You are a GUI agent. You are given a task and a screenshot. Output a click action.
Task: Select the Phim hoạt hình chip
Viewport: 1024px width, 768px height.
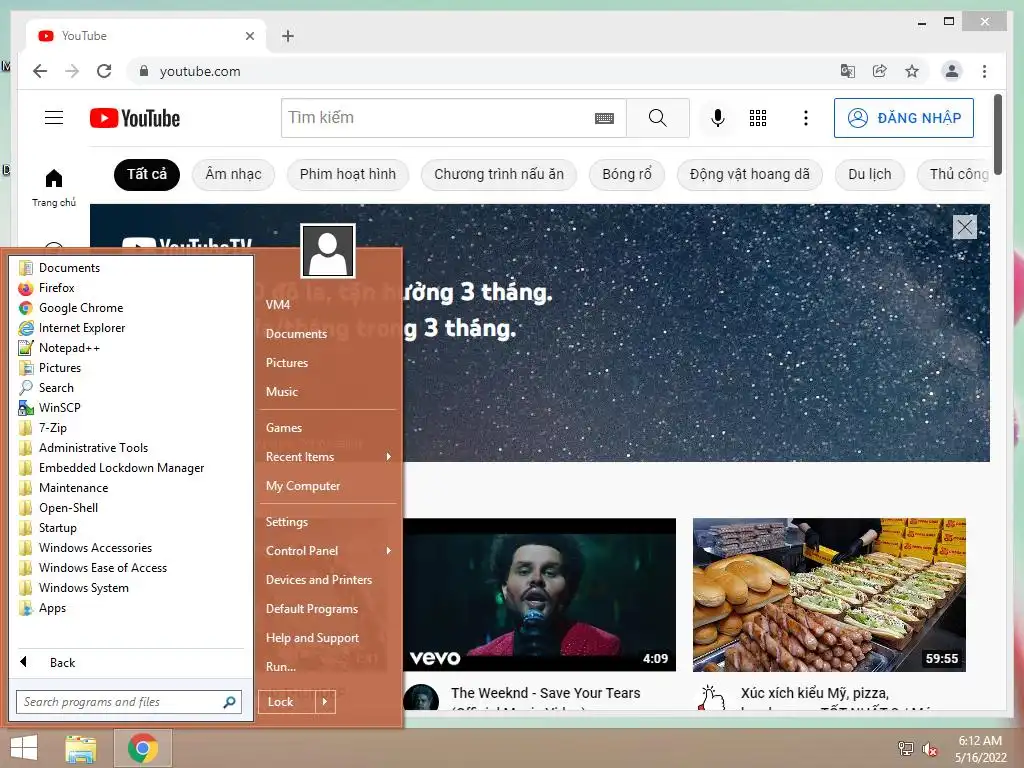[347, 174]
